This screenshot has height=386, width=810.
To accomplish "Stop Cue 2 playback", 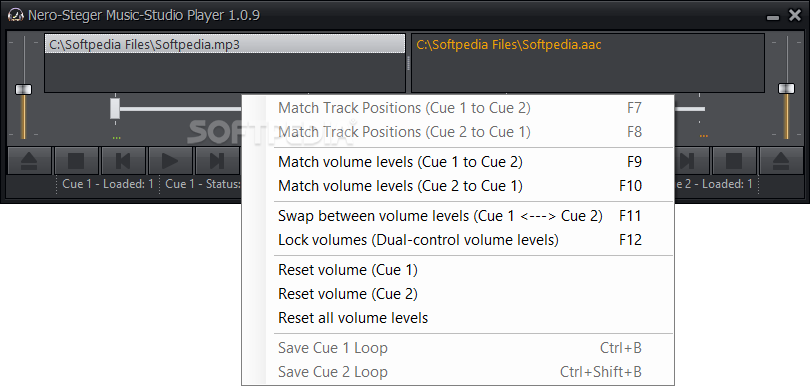I will point(734,161).
